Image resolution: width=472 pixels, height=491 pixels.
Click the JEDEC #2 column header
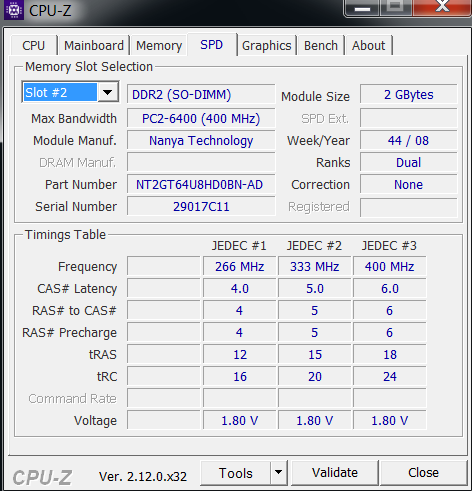click(x=314, y=246)
